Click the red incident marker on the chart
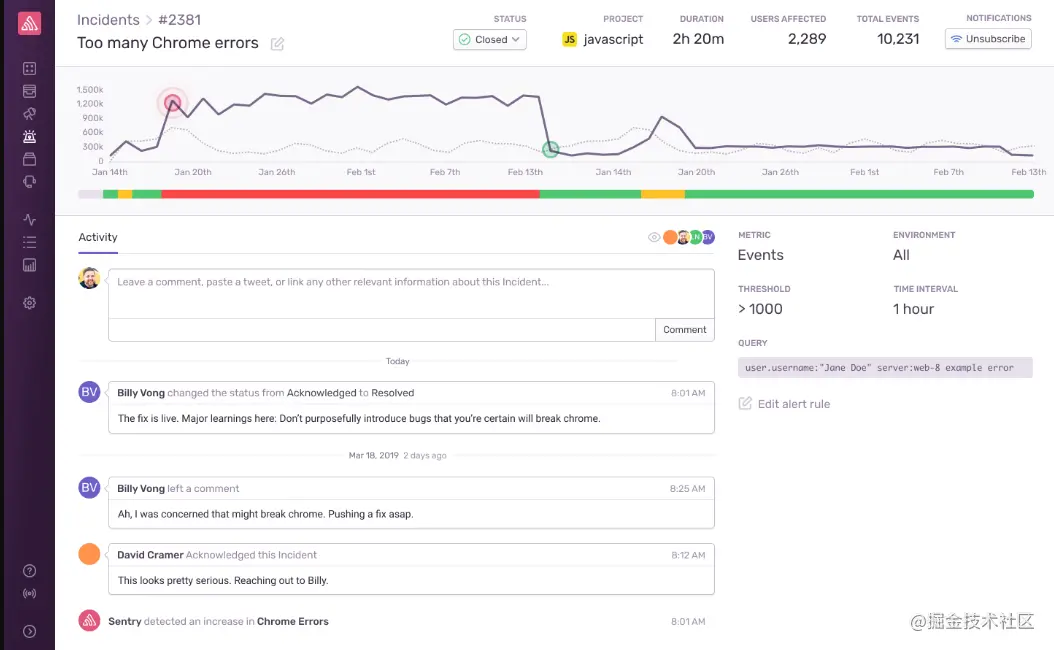The image size is (1054, 650). (x=172, y=102)
